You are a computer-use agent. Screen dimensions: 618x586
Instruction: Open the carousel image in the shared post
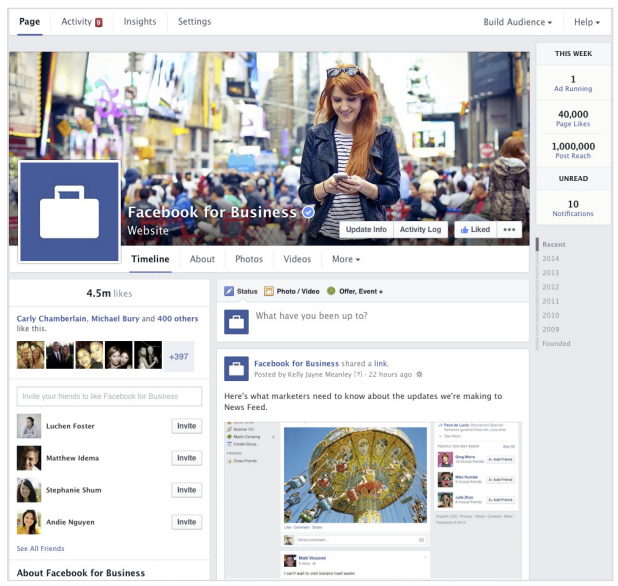[355, 474]
